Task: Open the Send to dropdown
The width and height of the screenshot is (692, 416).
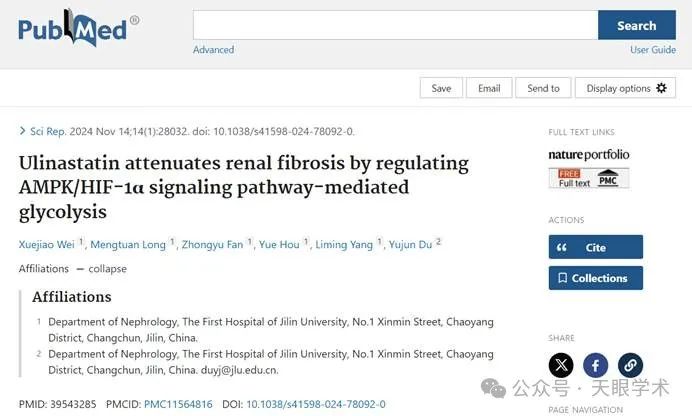Action: tap(543, 88)
